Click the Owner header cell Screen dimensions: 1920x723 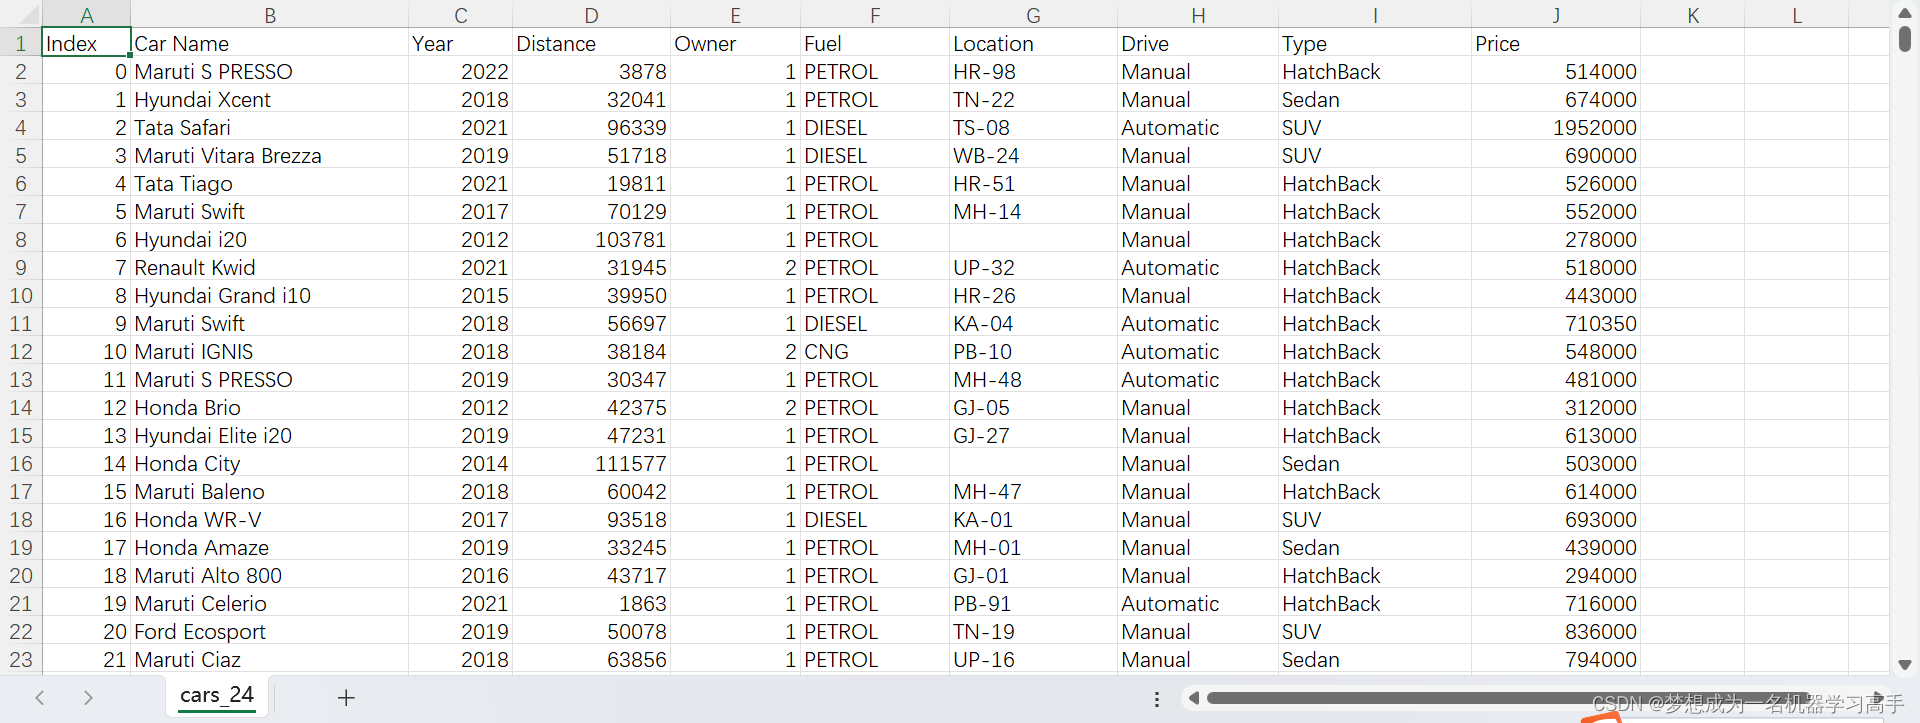point(736,44)
